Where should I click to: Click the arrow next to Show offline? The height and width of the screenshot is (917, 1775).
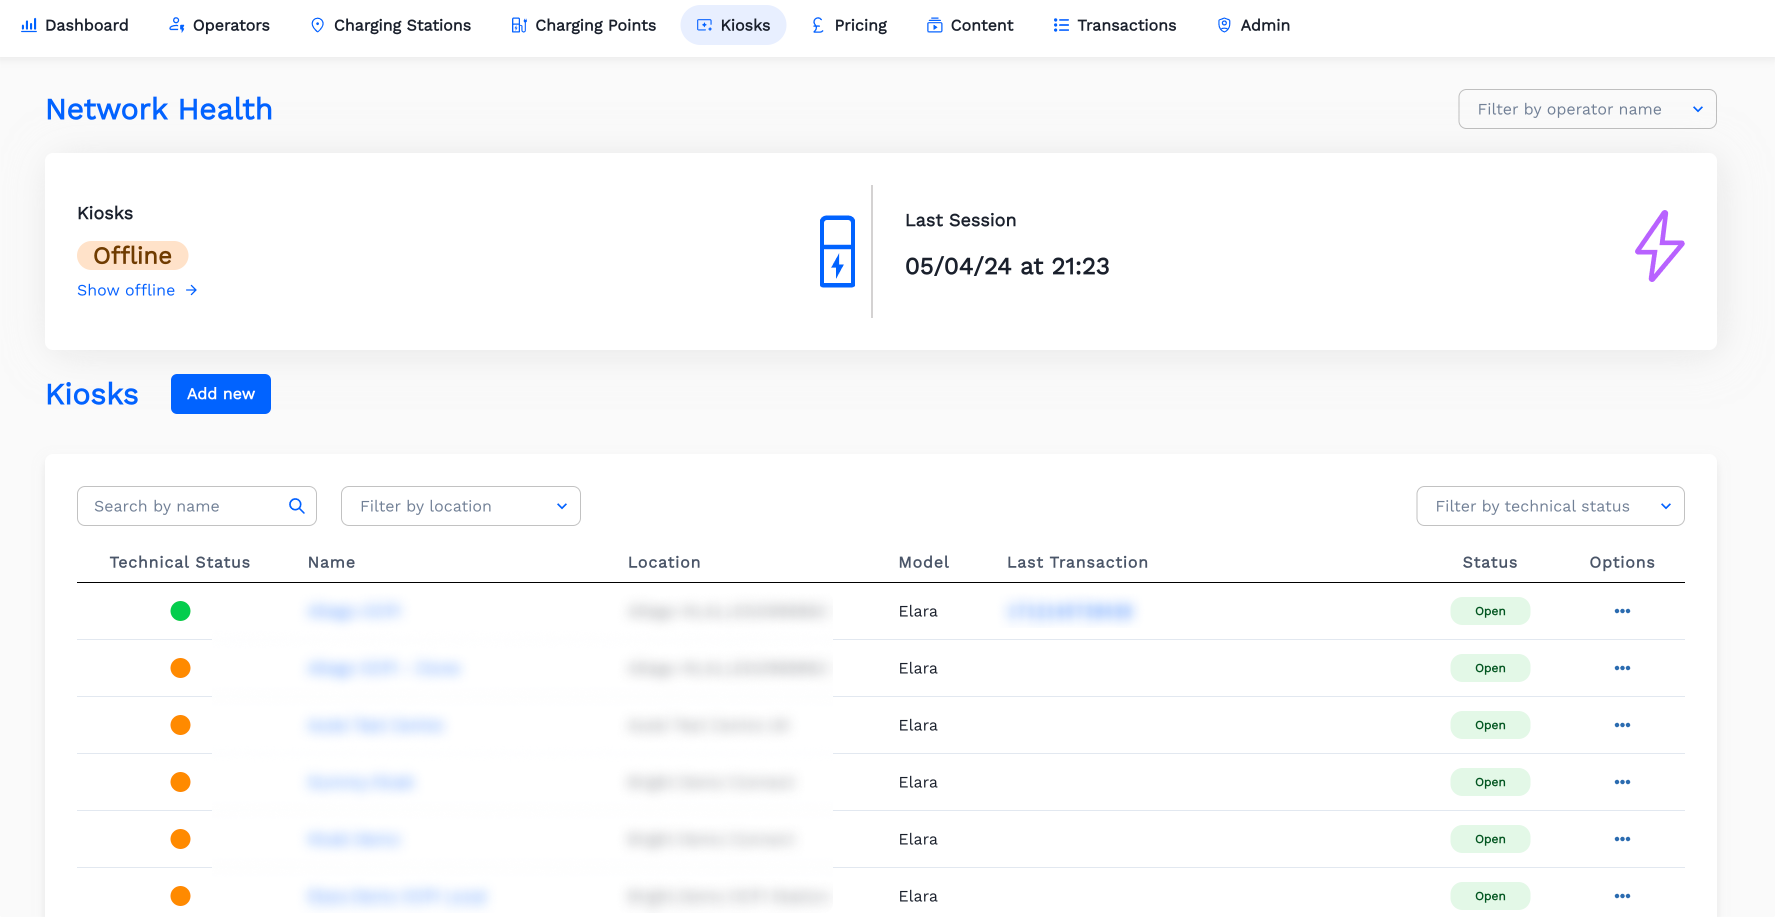point(192,290)
